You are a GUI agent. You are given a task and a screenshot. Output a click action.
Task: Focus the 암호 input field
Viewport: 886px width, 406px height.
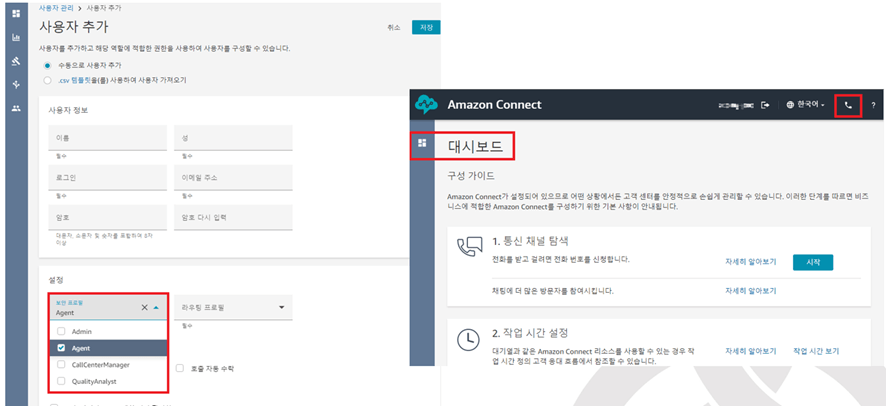[108, 217]
